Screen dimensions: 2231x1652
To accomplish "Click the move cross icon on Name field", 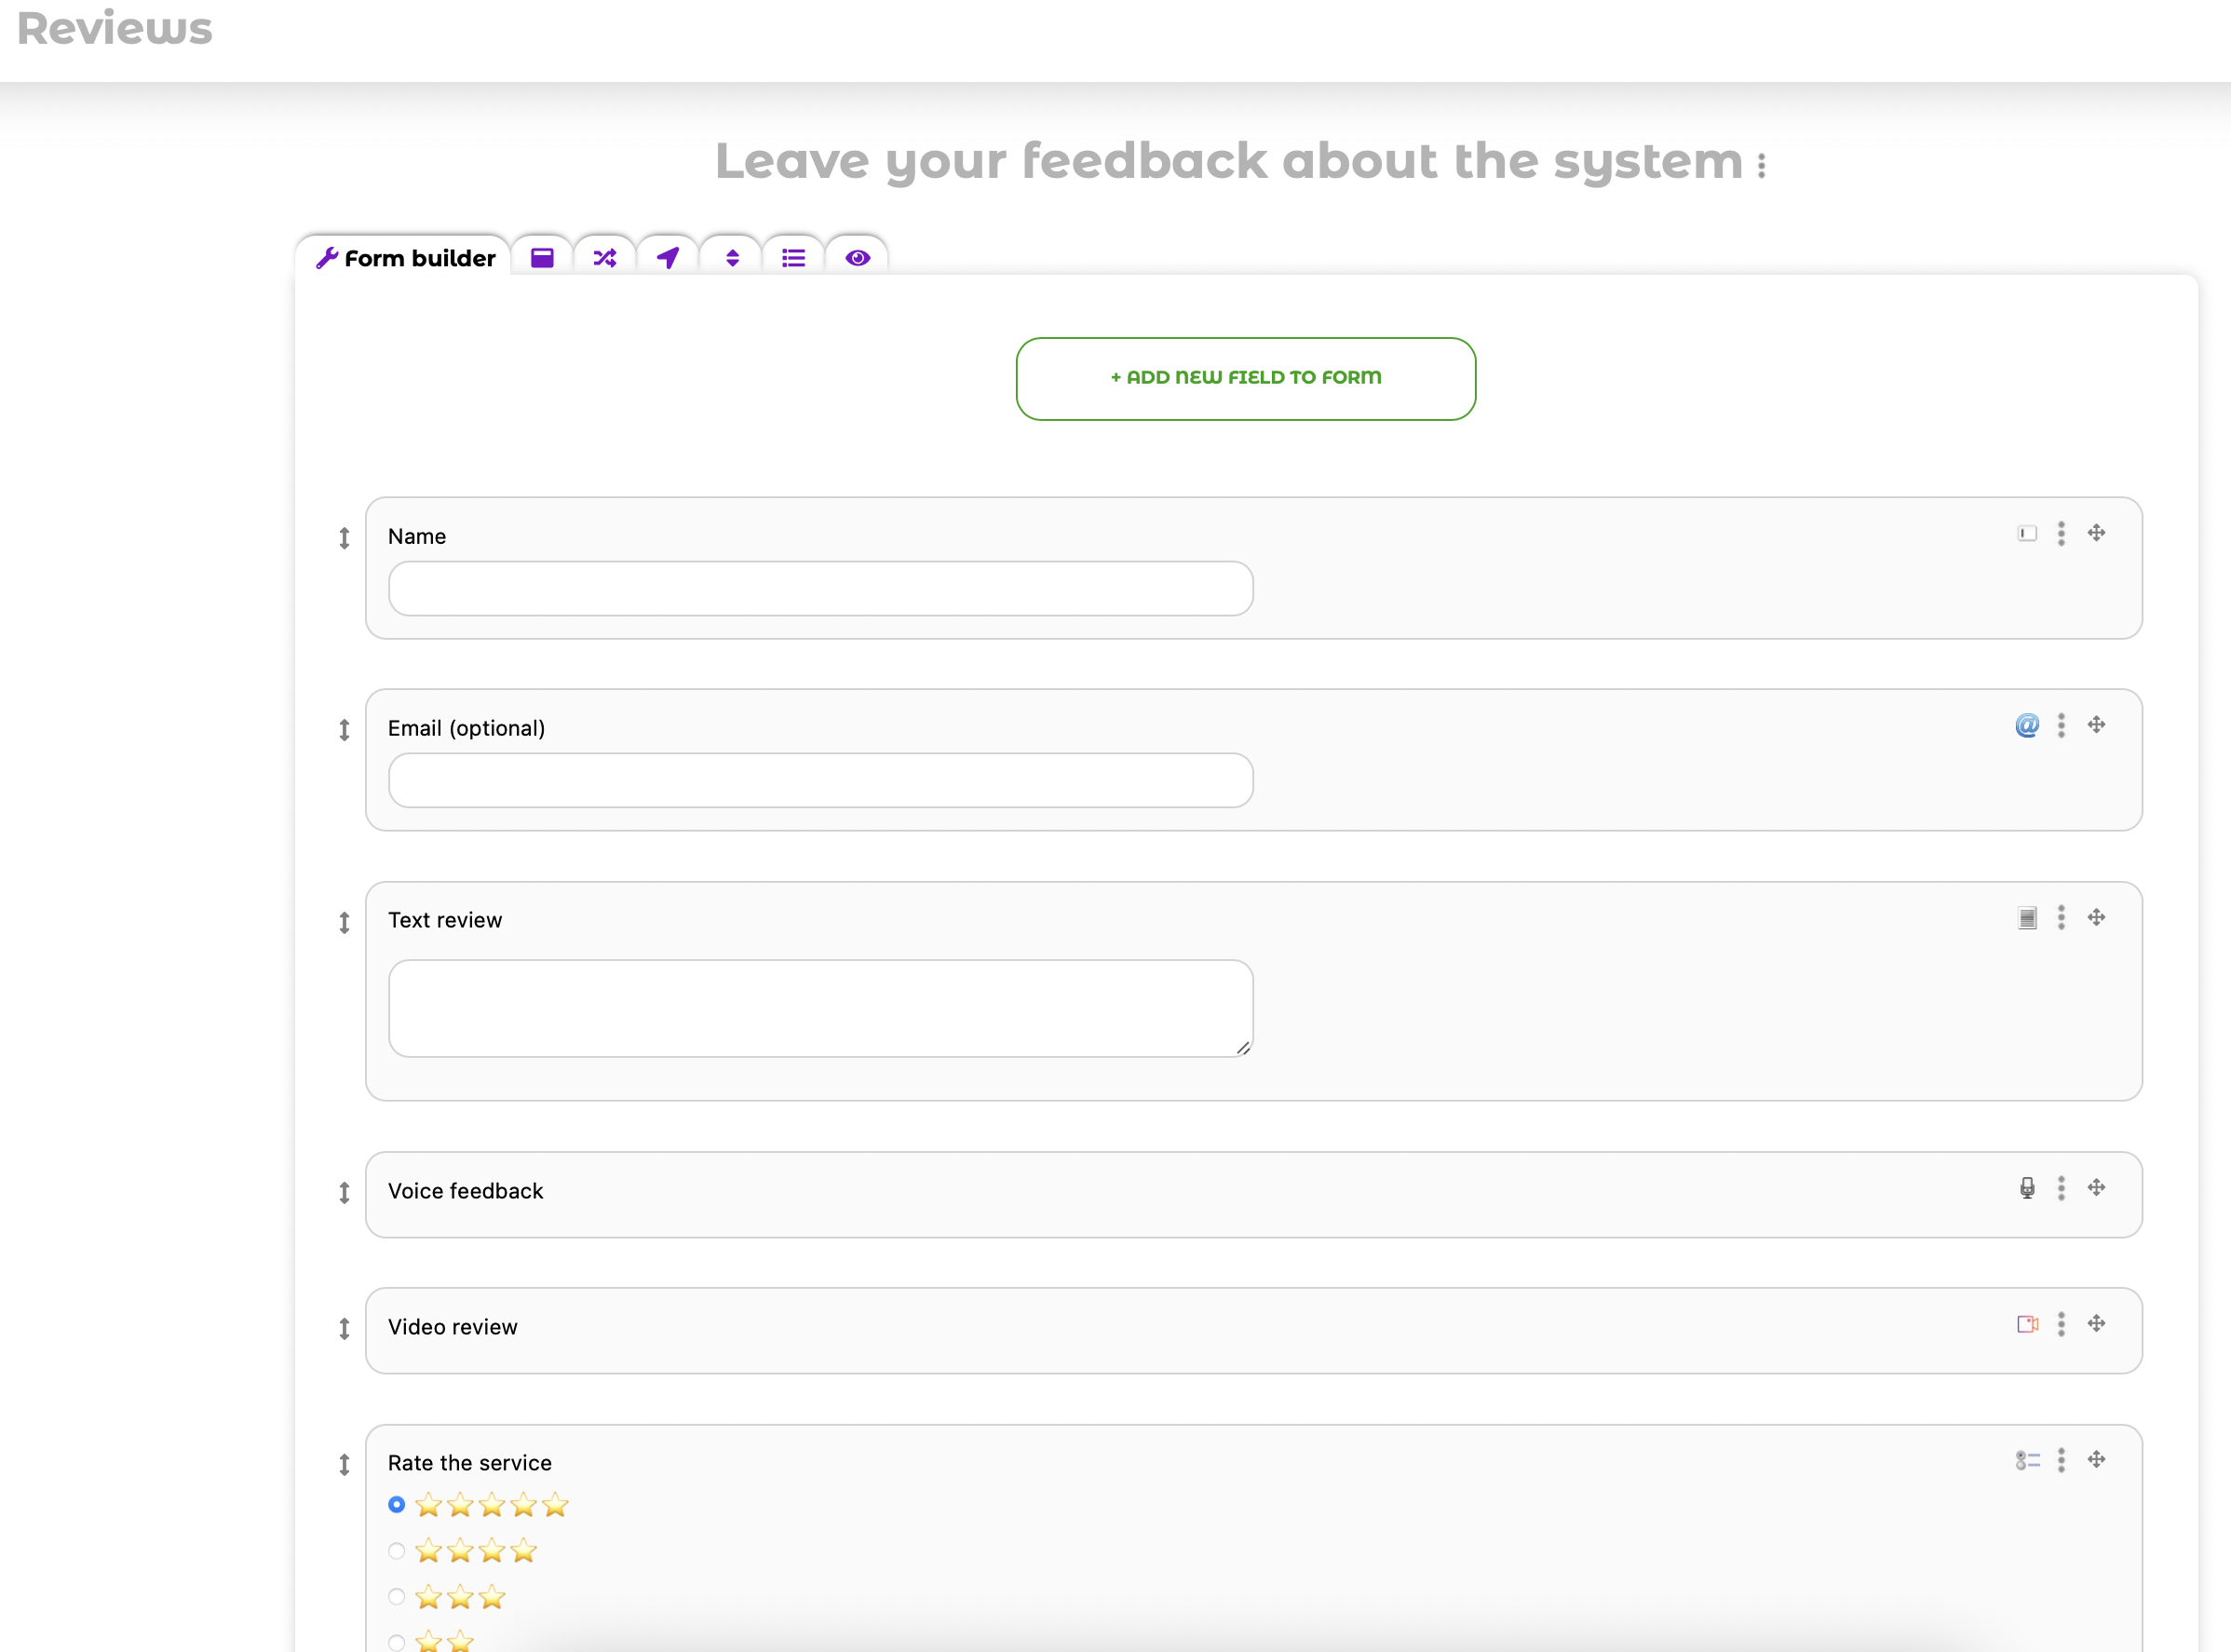I will click(x=2097, y=533).
